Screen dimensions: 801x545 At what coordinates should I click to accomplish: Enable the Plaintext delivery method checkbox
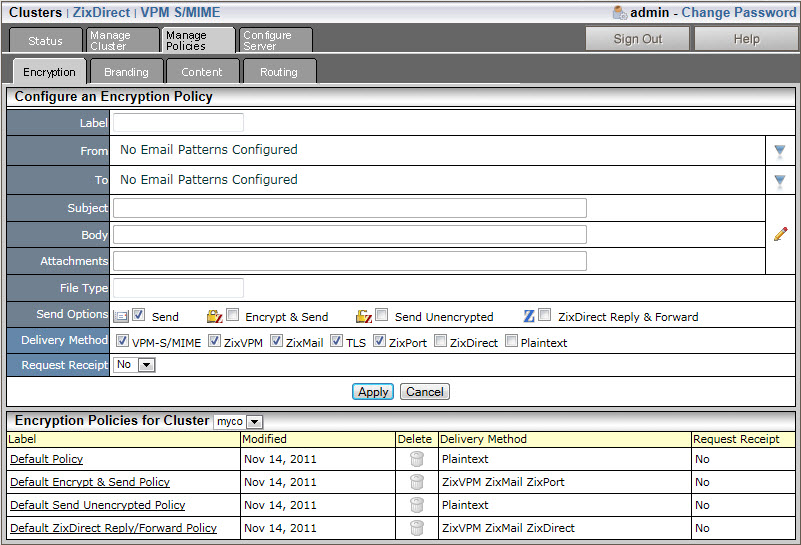511,341
